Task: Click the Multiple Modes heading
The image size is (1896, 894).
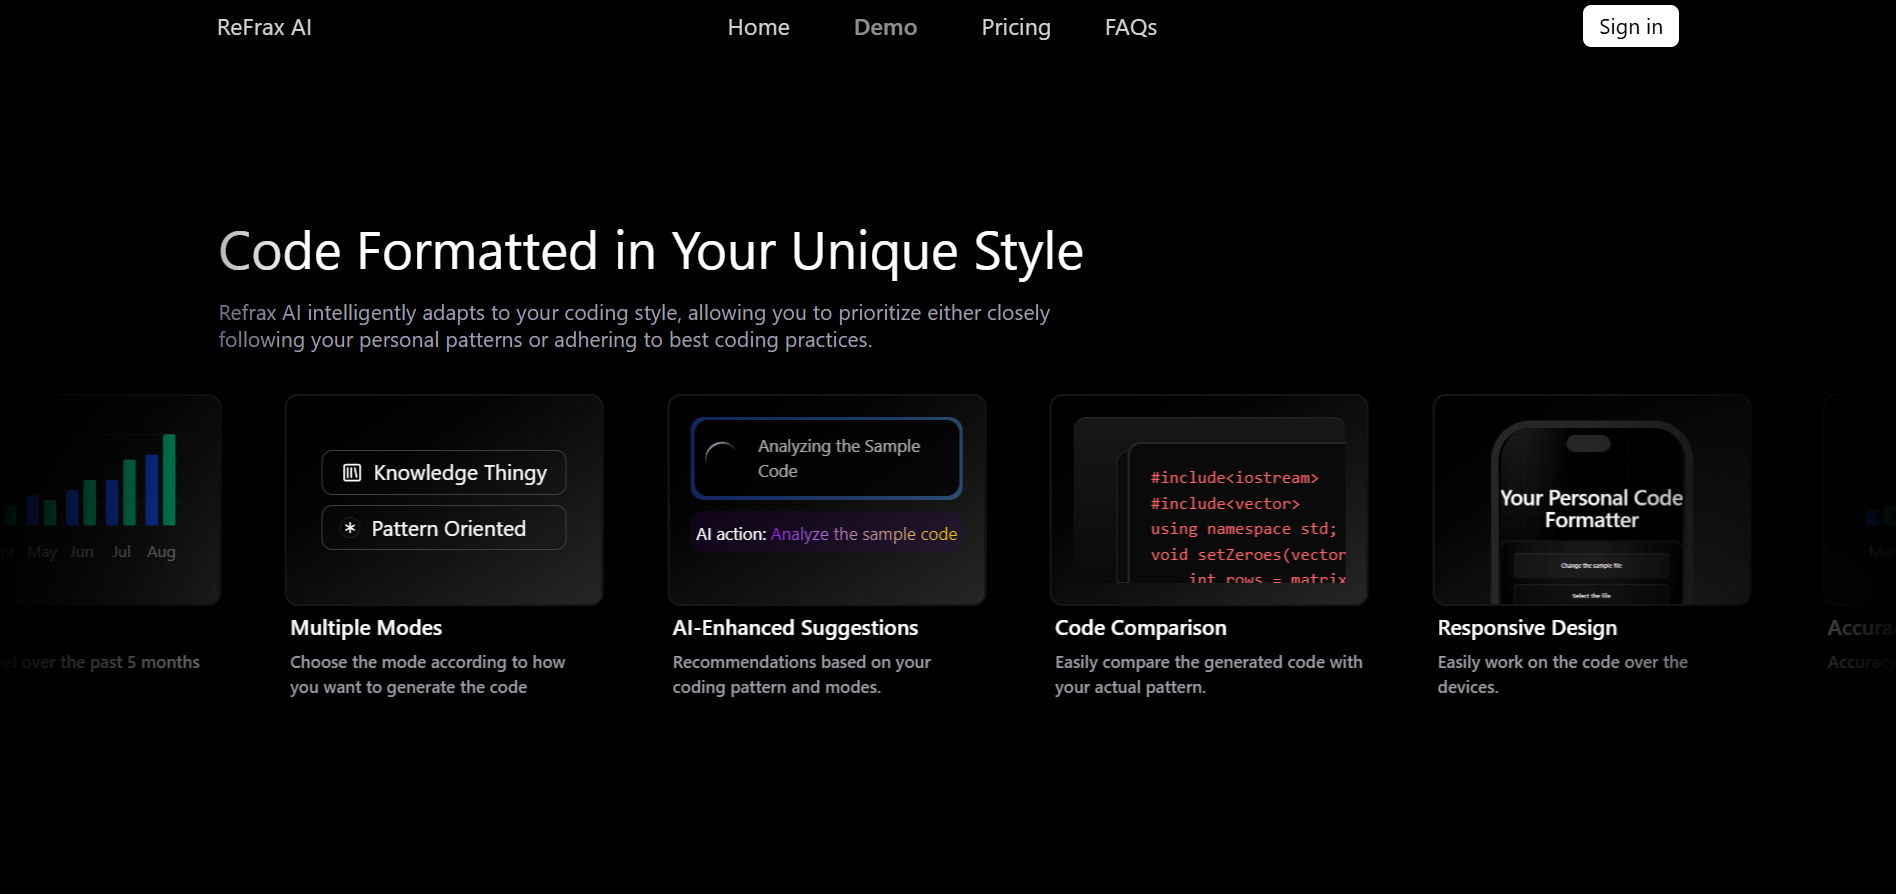Action: click(x=366, y=628)
